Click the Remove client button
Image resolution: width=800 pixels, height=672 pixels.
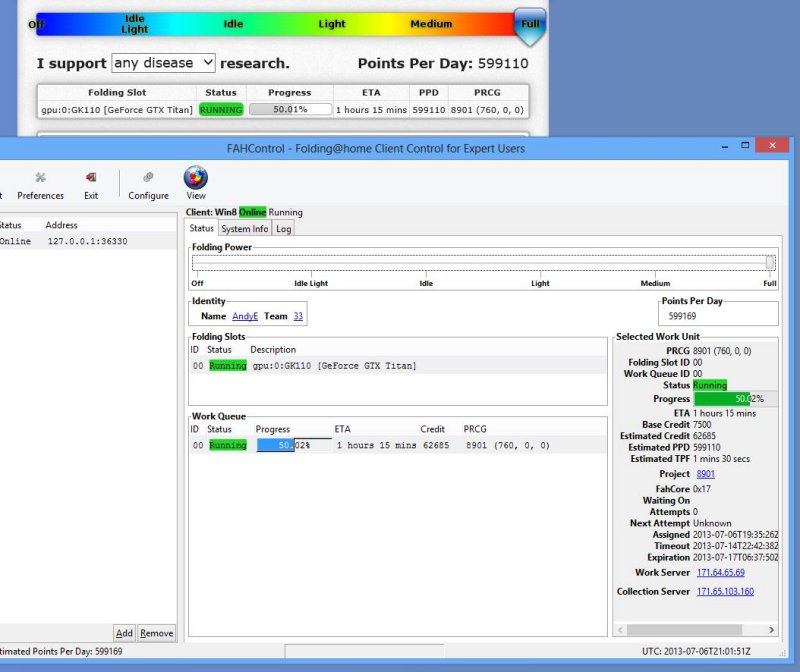point(157,633)
